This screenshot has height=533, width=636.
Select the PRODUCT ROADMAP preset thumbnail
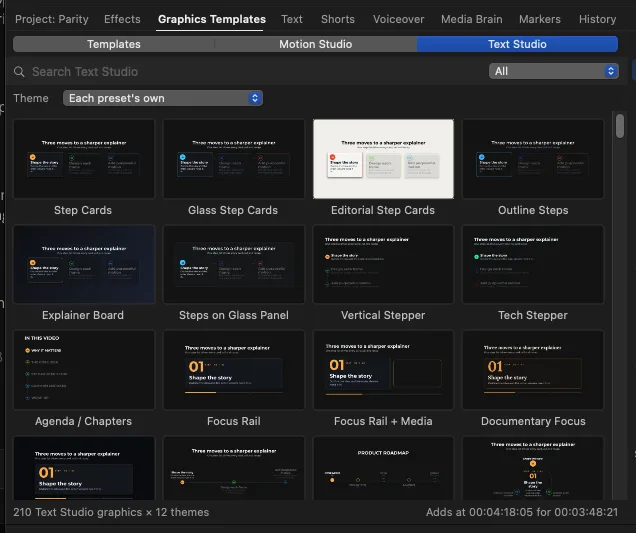pyautogui.click(x=383, y=468)
